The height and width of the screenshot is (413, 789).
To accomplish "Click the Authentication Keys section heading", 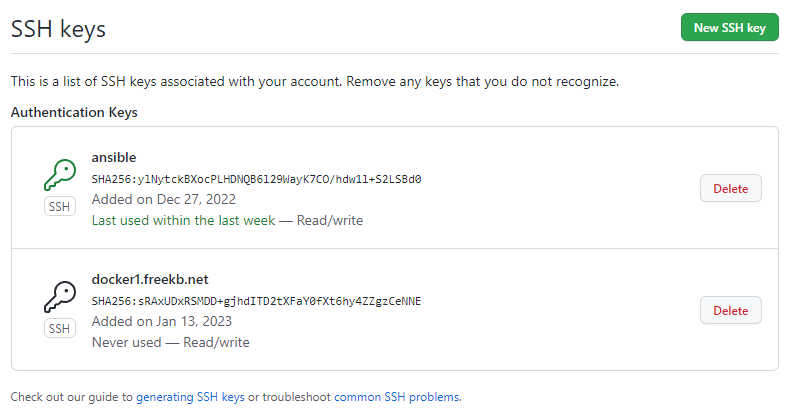I will click(74, 112).
